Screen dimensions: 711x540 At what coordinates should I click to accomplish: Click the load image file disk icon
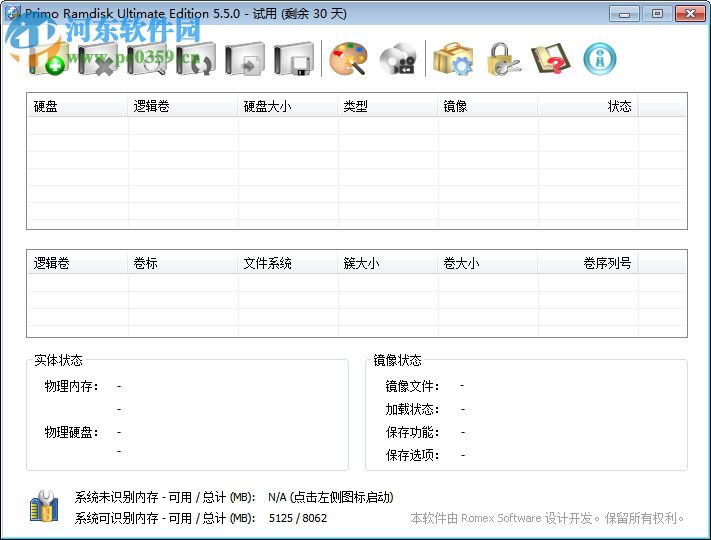coord(244,58)
